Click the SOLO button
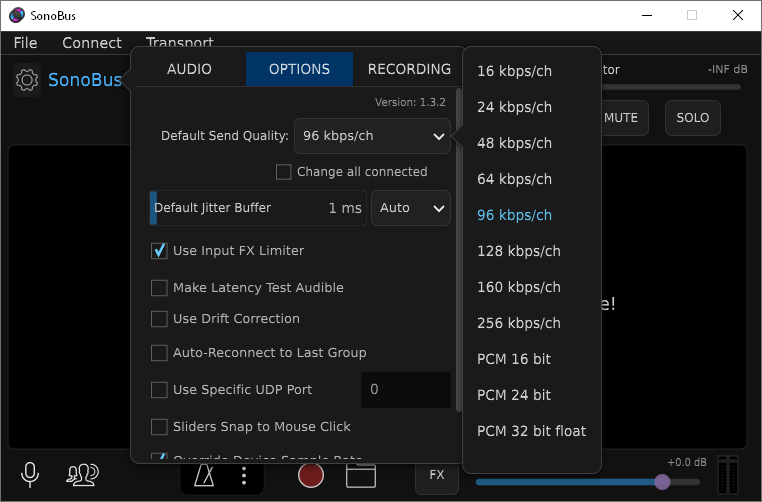Screen dimensions: 762x502 tap(692, 118)
